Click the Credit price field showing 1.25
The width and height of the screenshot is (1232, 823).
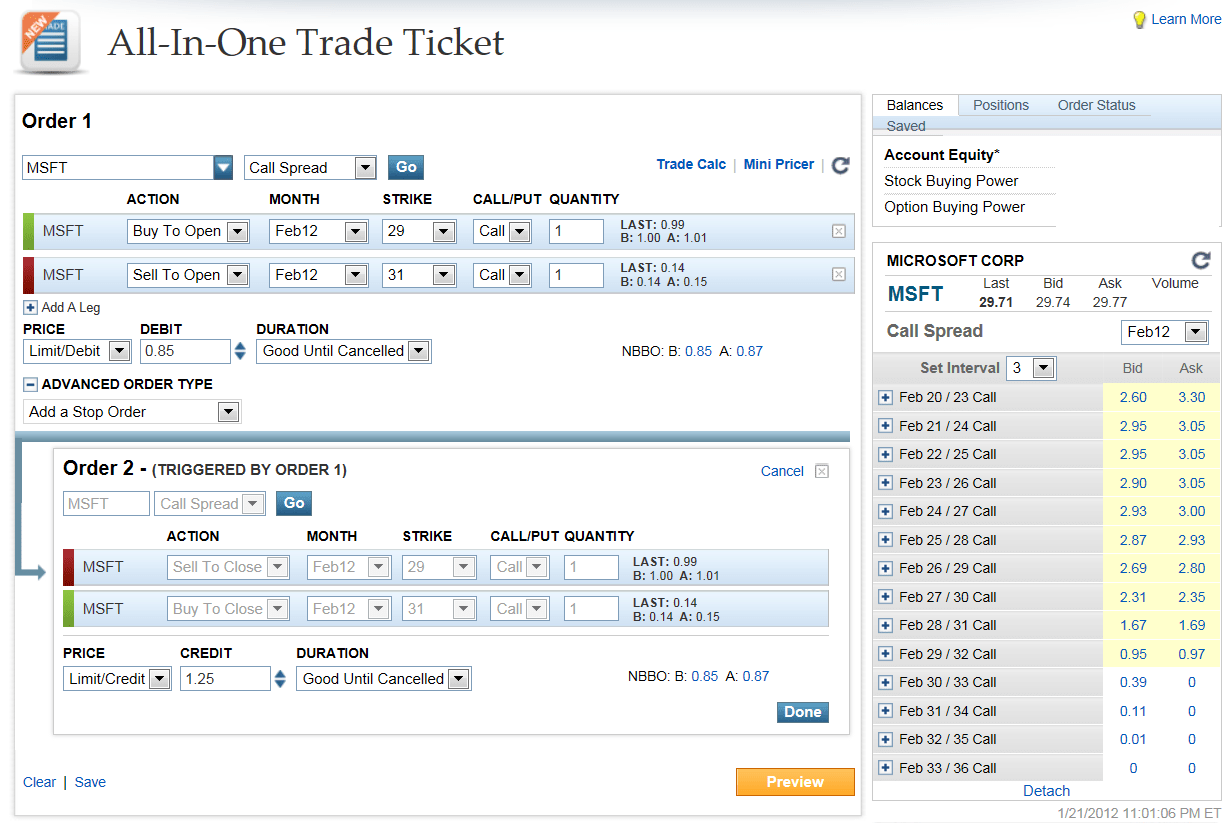tap(225, 679)
